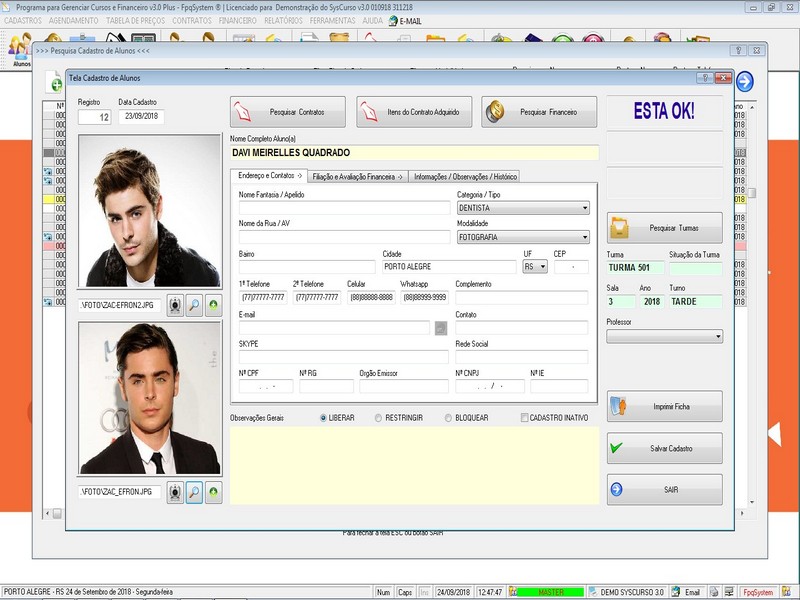Click magnifier icon for ZAC_EFRON.JPG photo
The image size is (800, 600).
click(194, 492)
